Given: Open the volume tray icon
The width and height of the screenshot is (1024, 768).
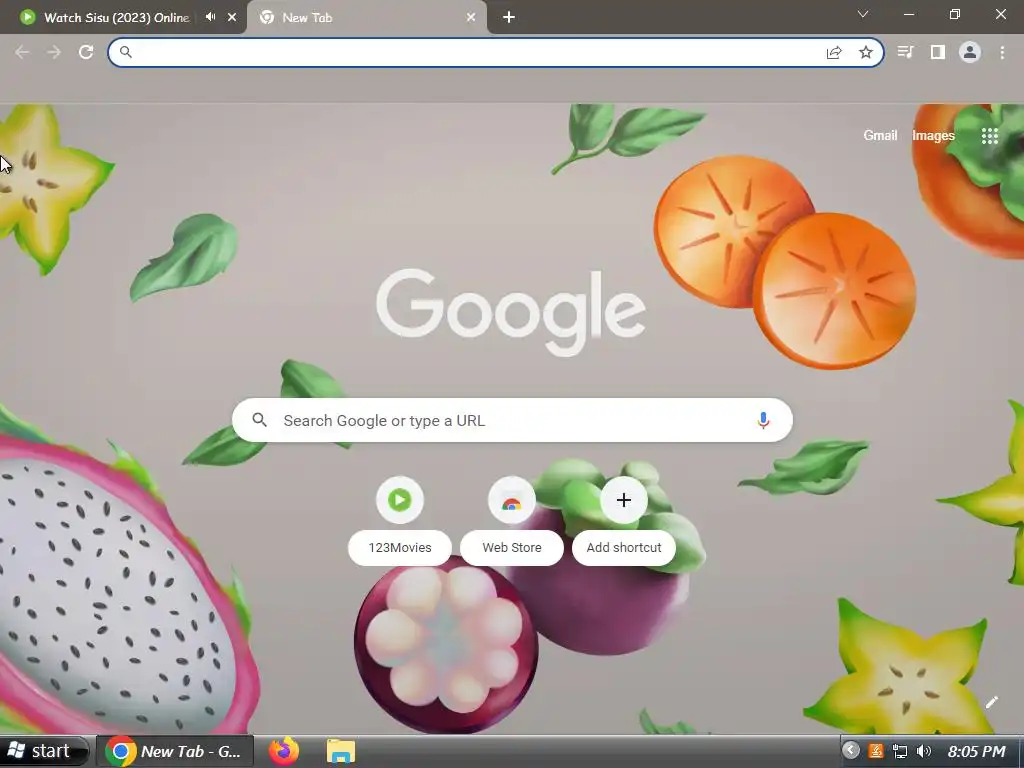Looking at the screenshot, I should [923, 751].
